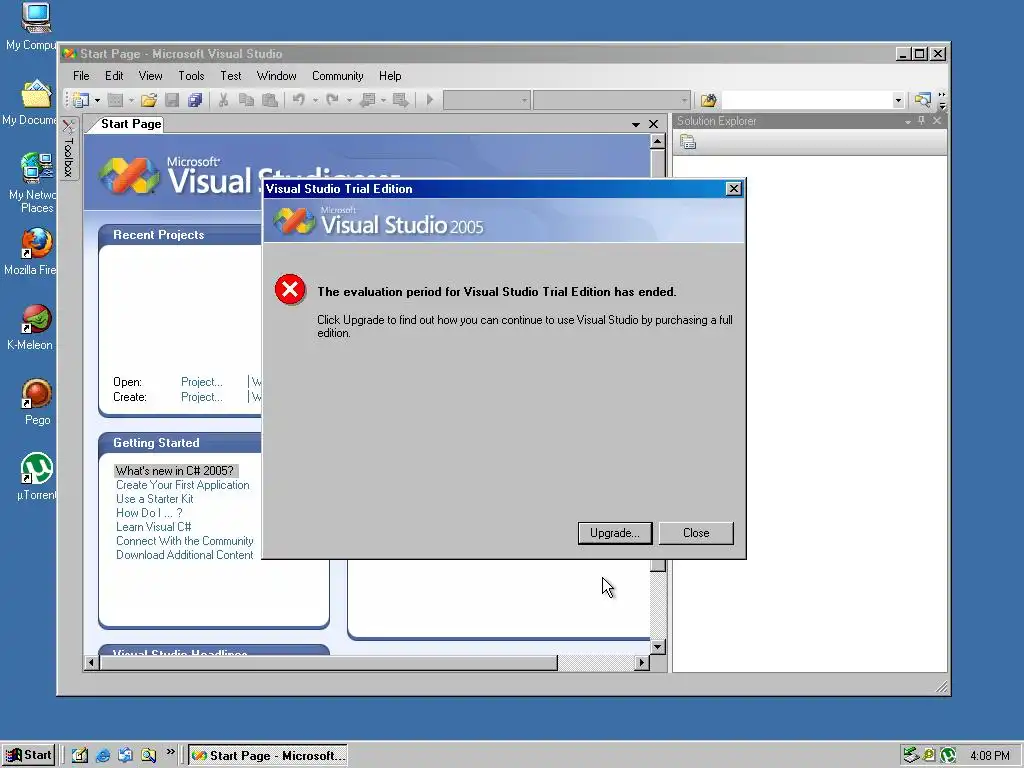Expand the Undo history dropdown arrow
The image size is (1024, 768).
click(x=315, y=100)
